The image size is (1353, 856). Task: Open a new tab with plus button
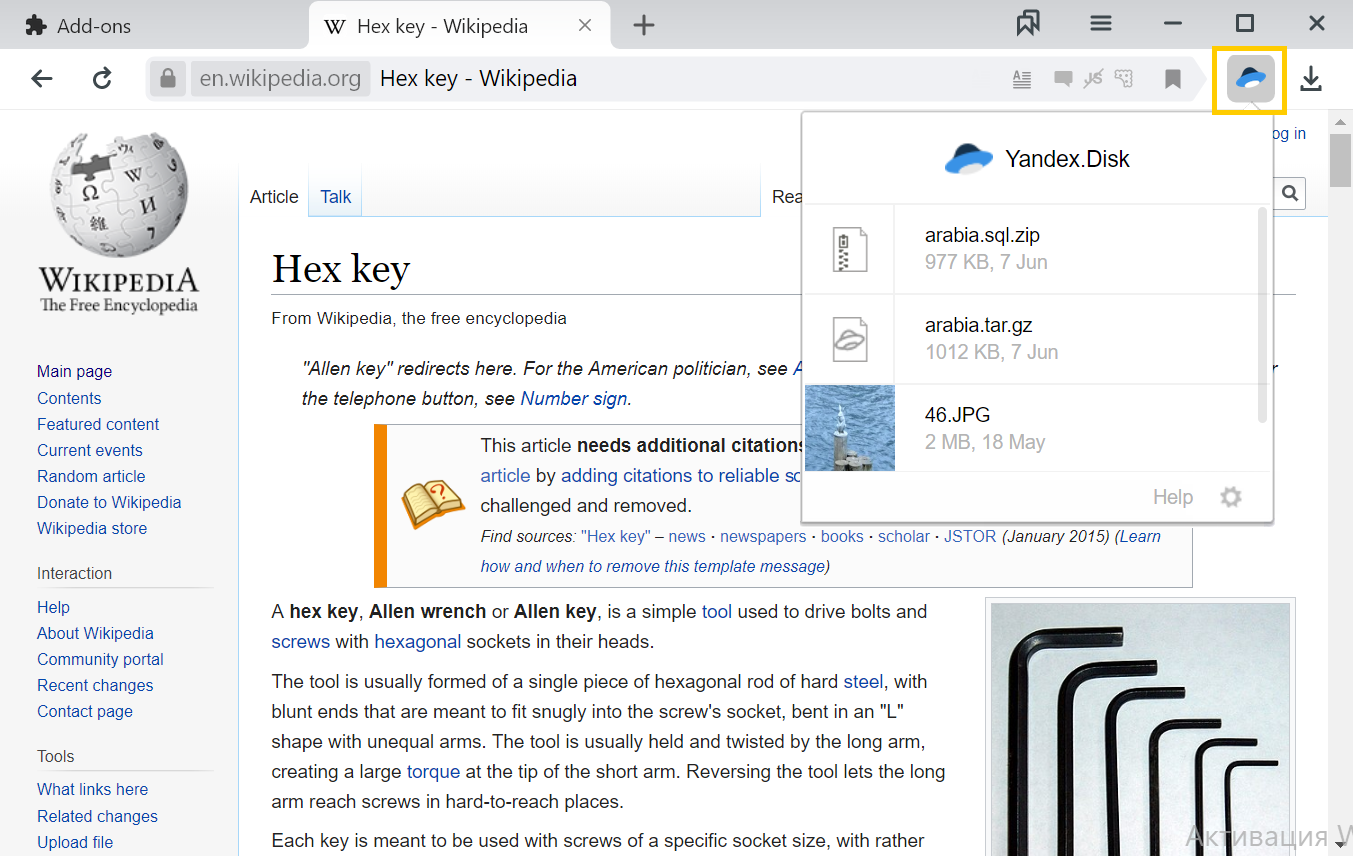[x=644, y=25]
